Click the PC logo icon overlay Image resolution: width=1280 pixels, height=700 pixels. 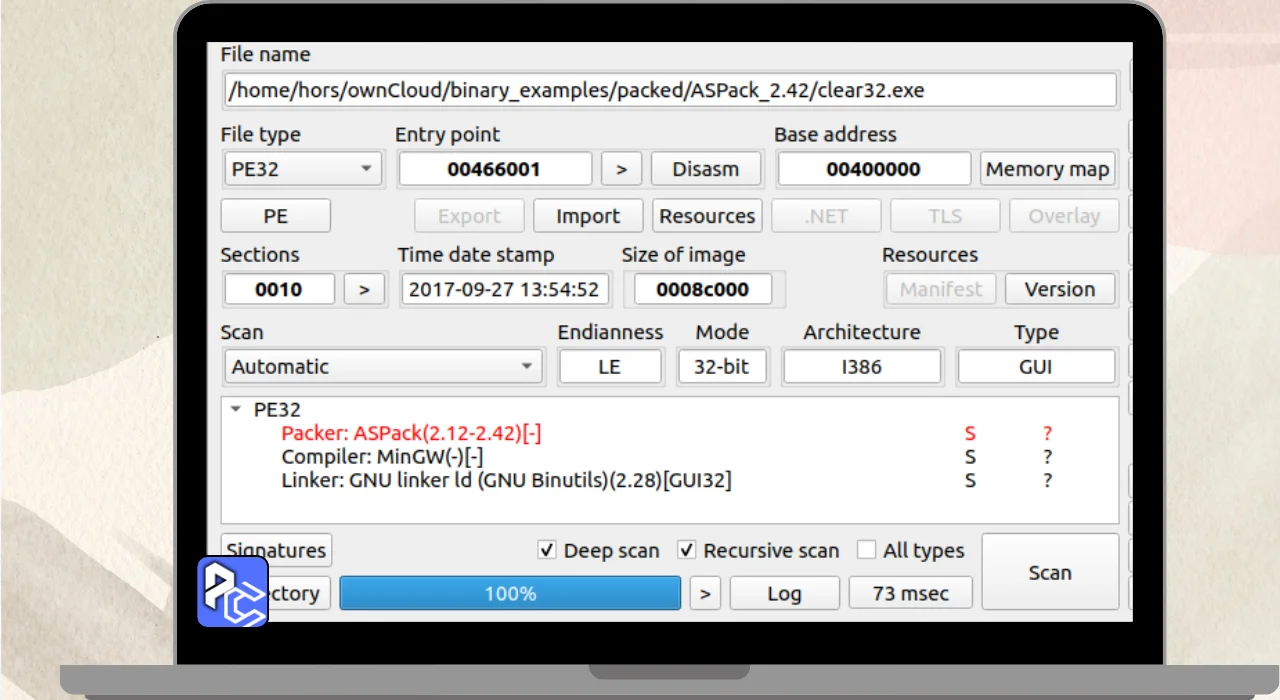pyautogui.click(x=232, y=591)
